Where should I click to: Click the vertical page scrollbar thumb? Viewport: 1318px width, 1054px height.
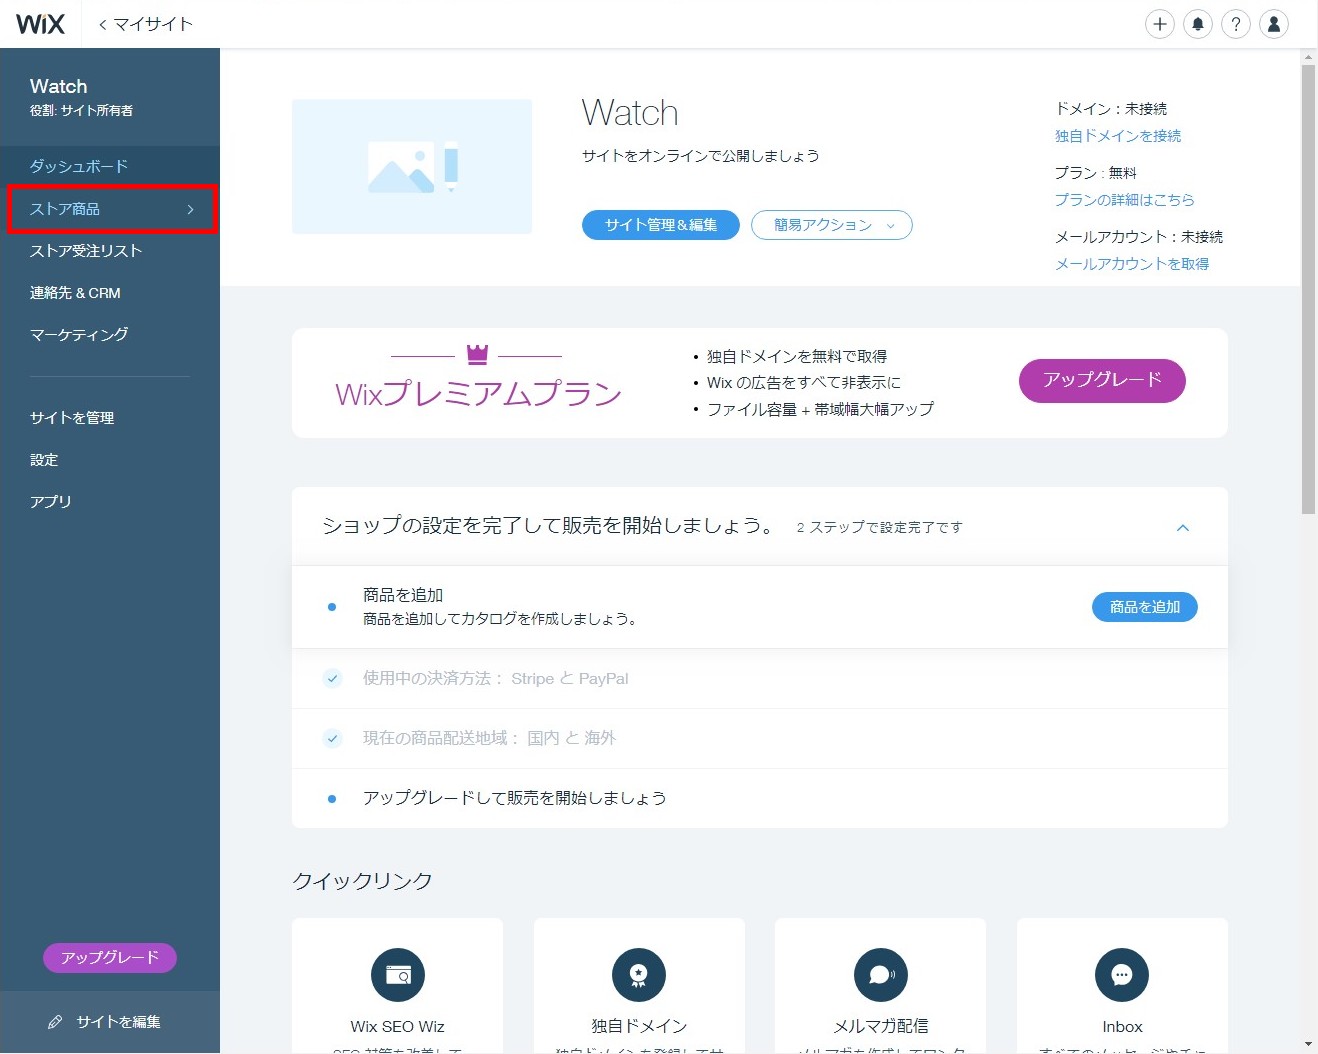point(1309,289)
